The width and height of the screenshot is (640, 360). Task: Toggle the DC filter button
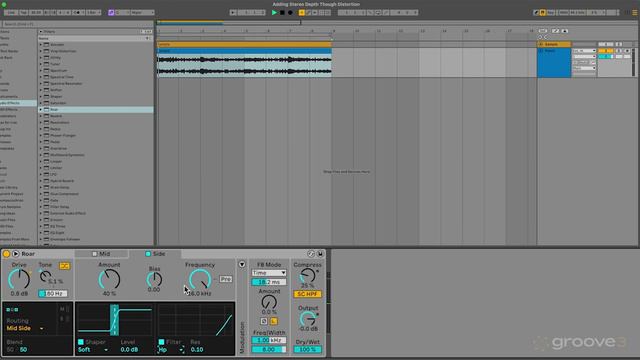(64, 266)
